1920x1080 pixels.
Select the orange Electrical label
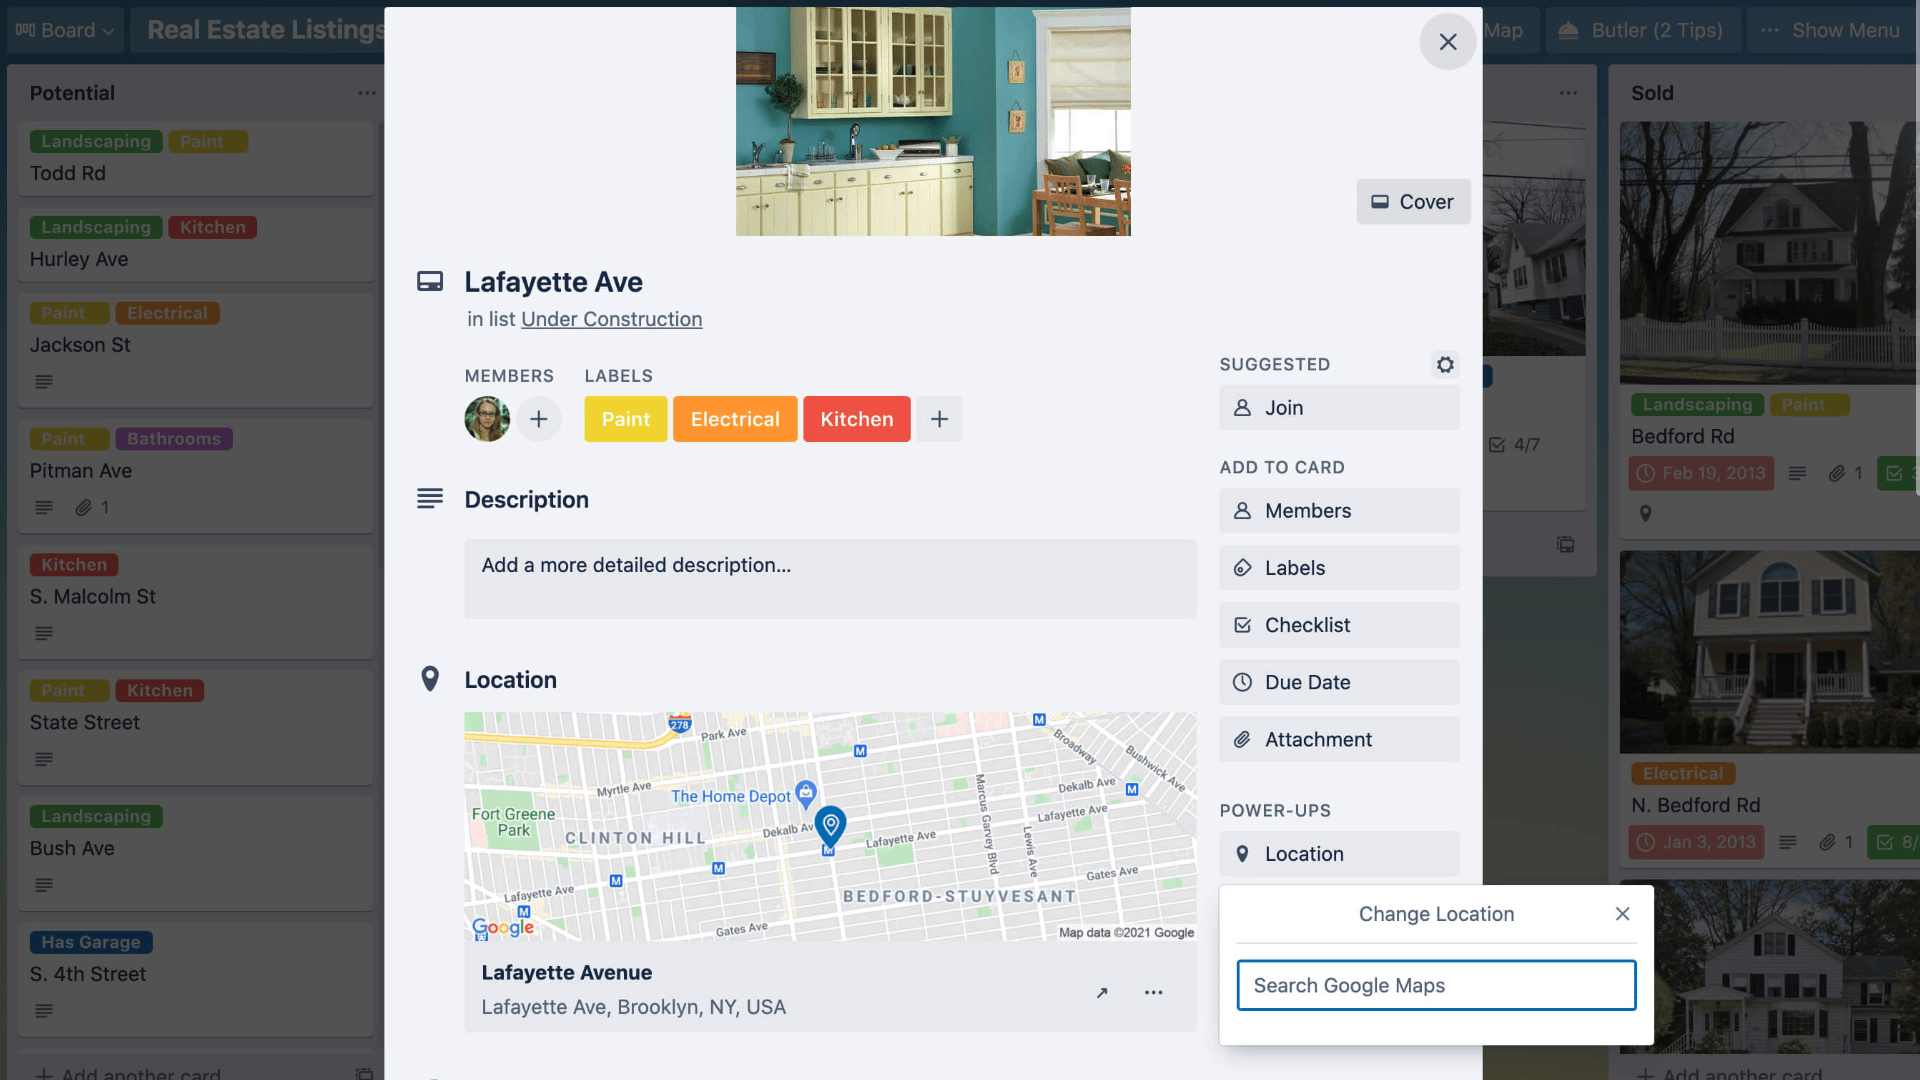735,419
